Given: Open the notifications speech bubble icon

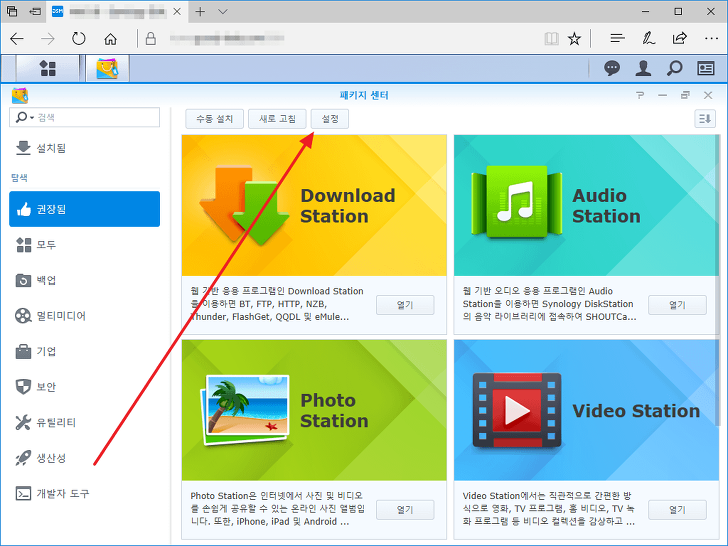Looking at the screenshot, I should point(612,68).
